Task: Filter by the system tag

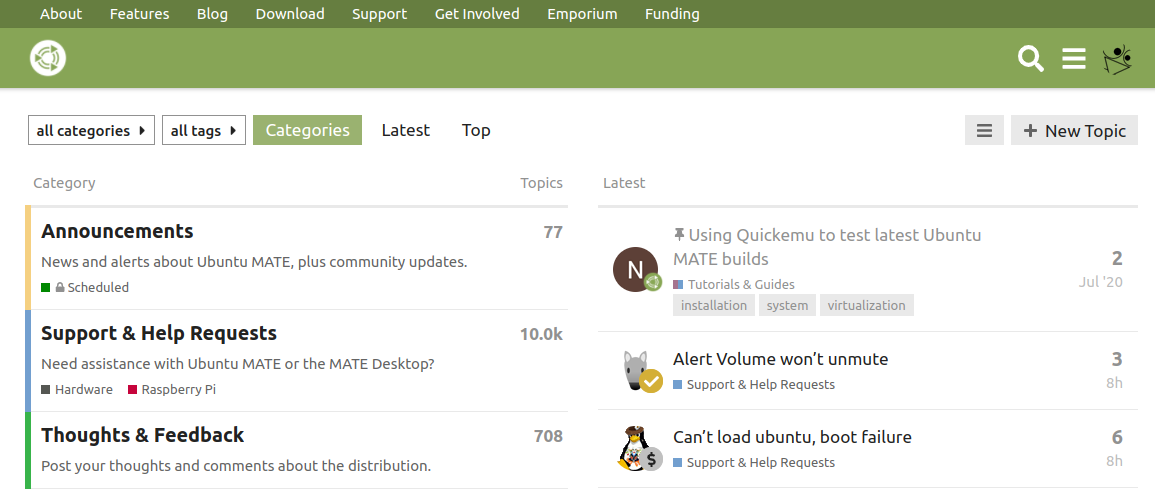Action: tap(787, 305)
